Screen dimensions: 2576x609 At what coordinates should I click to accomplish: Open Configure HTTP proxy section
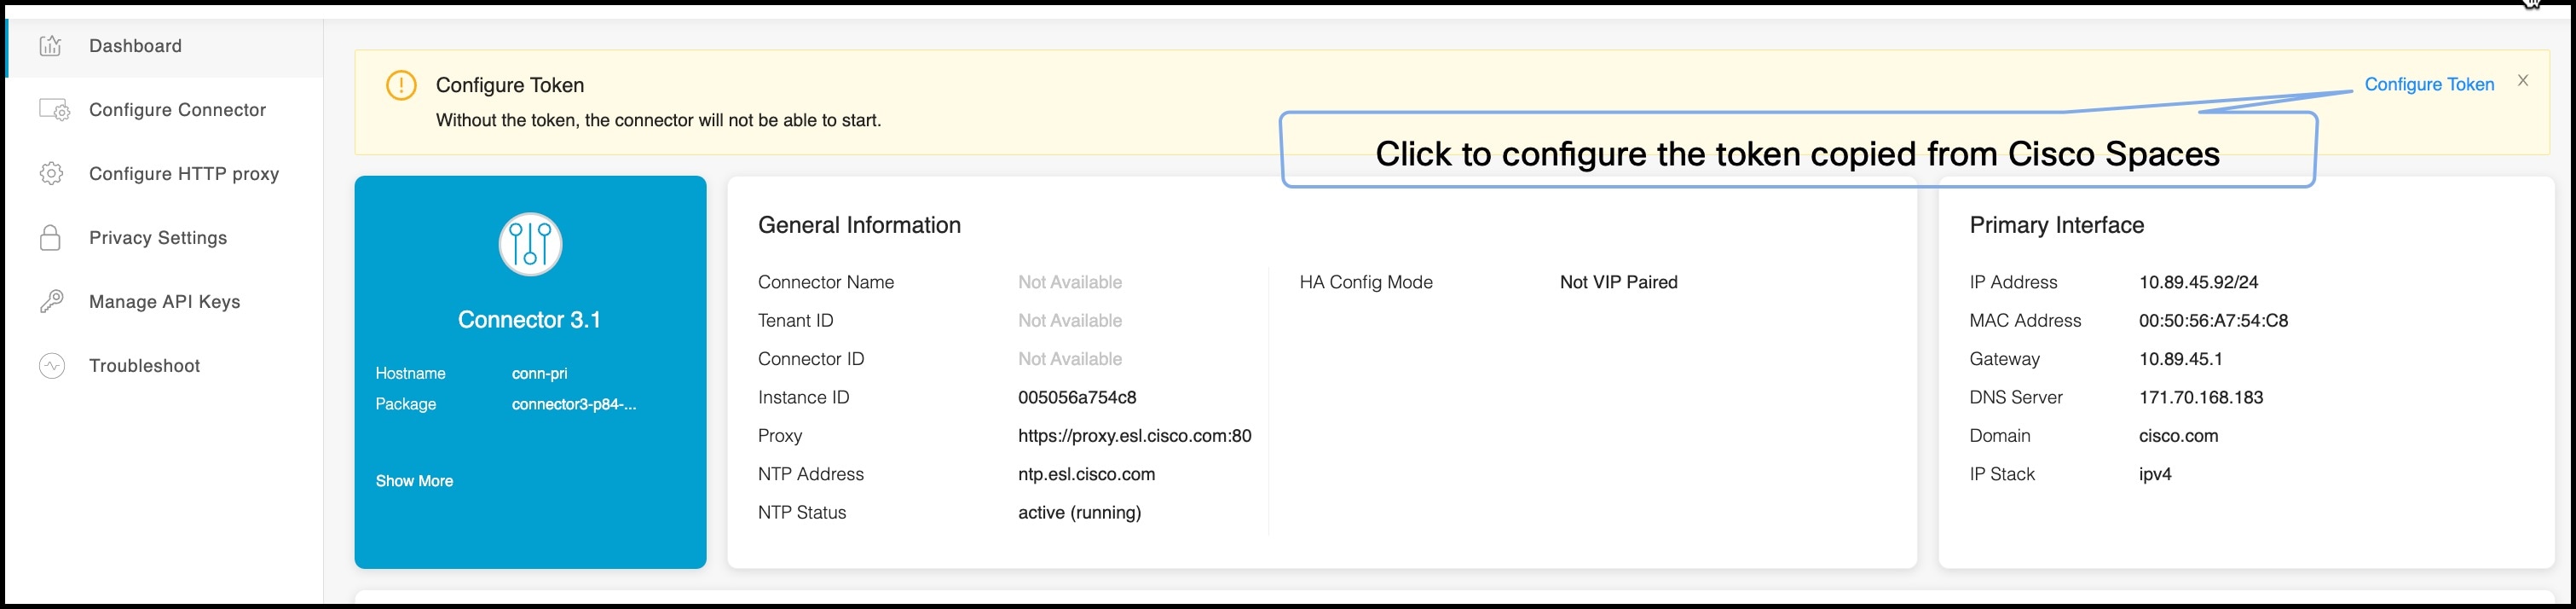tap(184, 174)
